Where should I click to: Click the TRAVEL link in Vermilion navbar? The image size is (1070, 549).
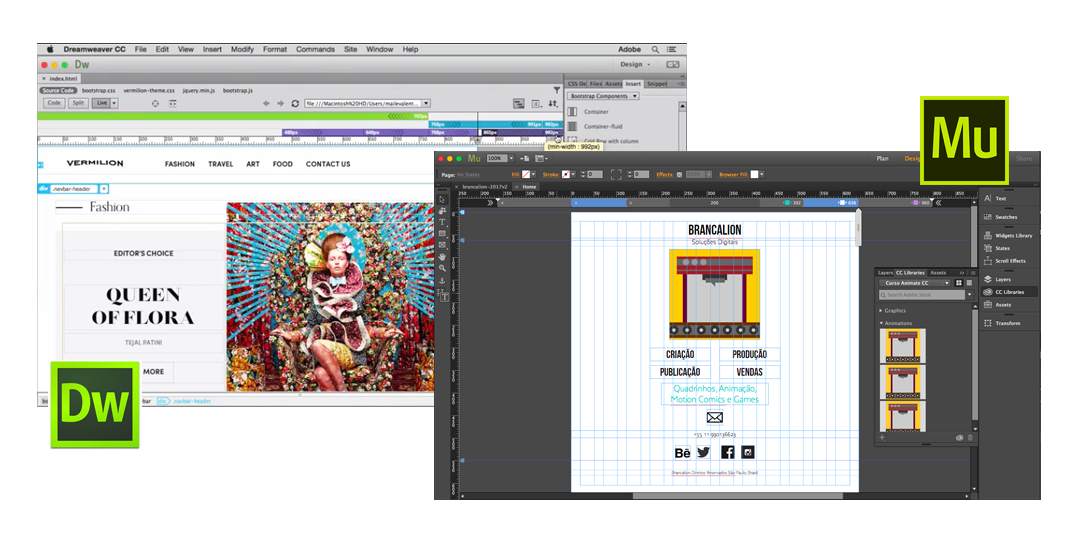coord(220,164)
